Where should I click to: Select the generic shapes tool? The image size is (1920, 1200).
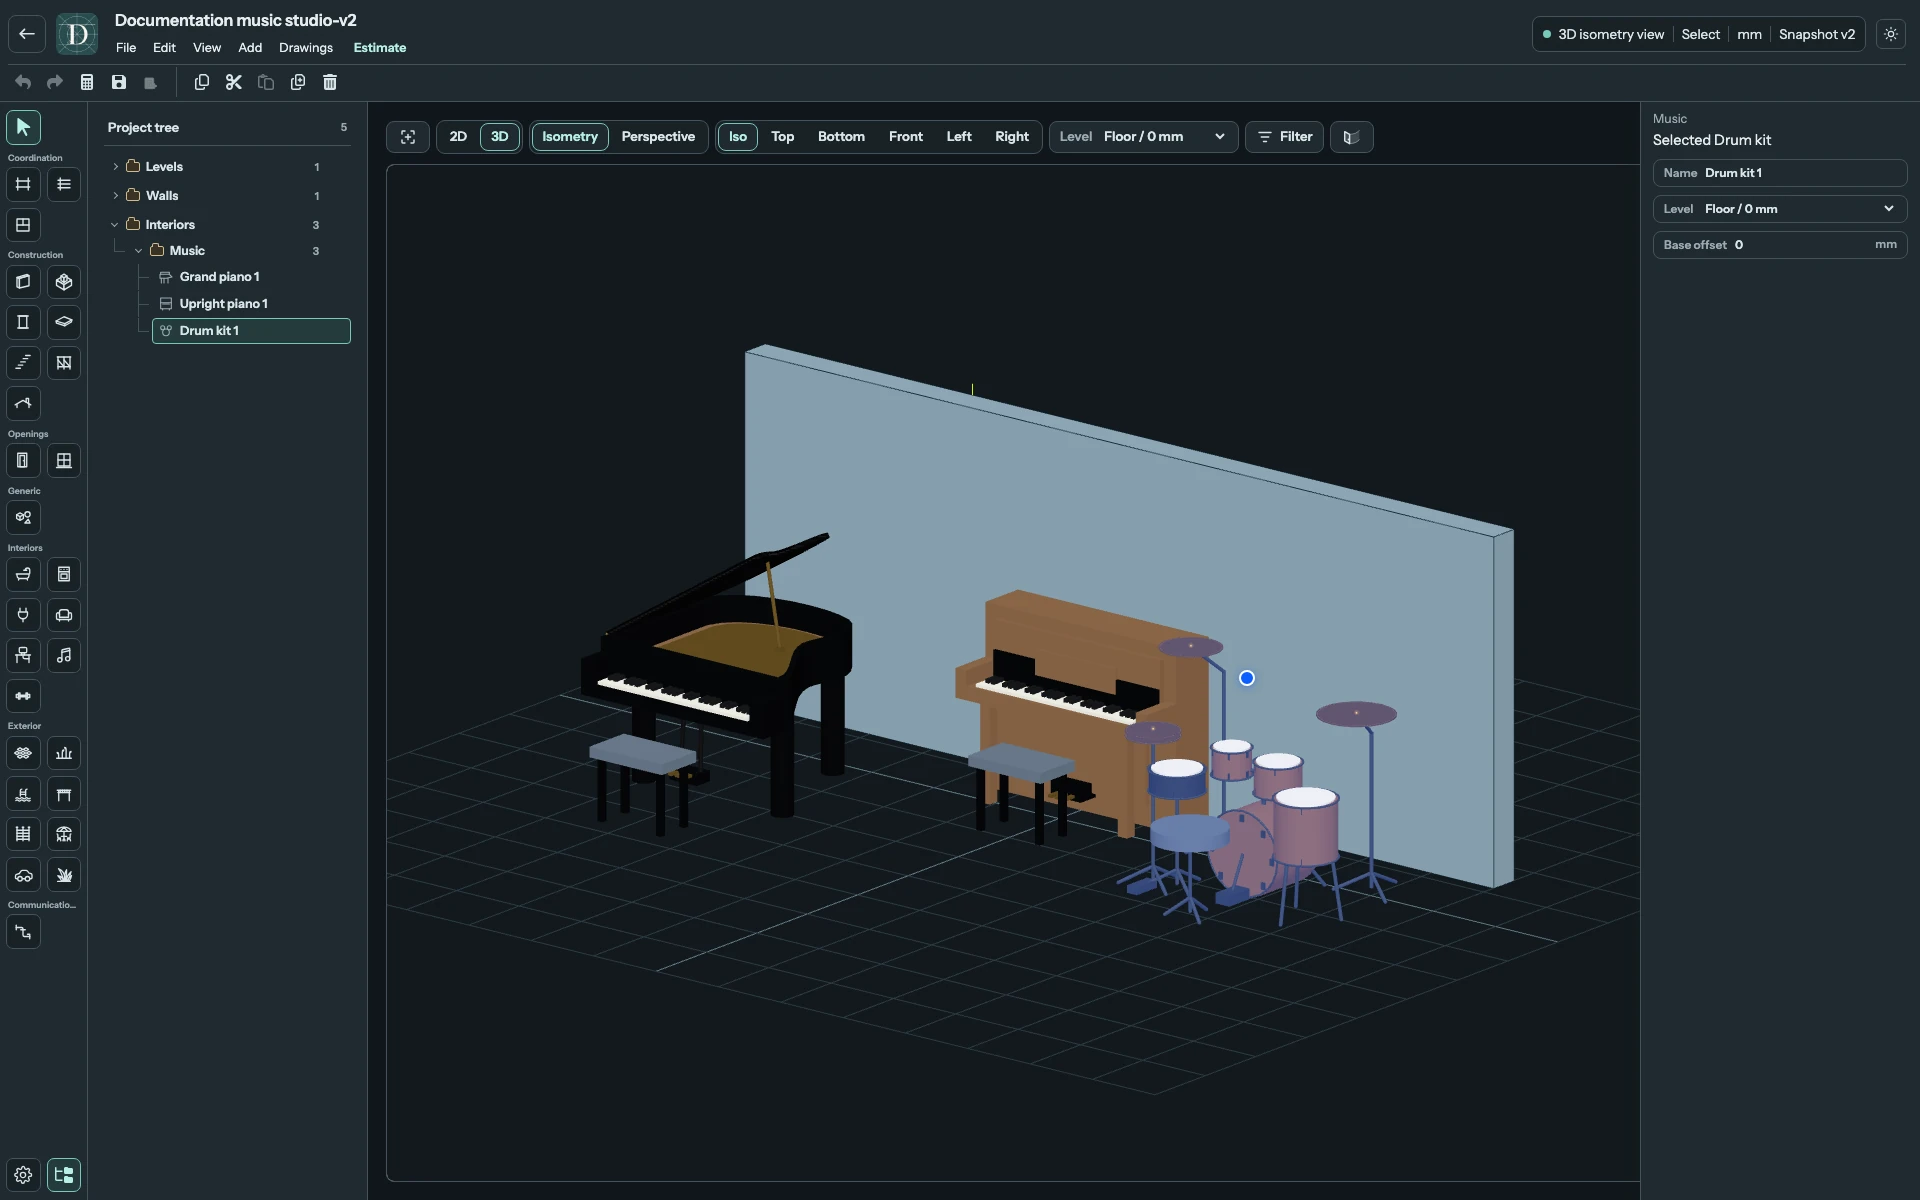(x=23, y=518)
